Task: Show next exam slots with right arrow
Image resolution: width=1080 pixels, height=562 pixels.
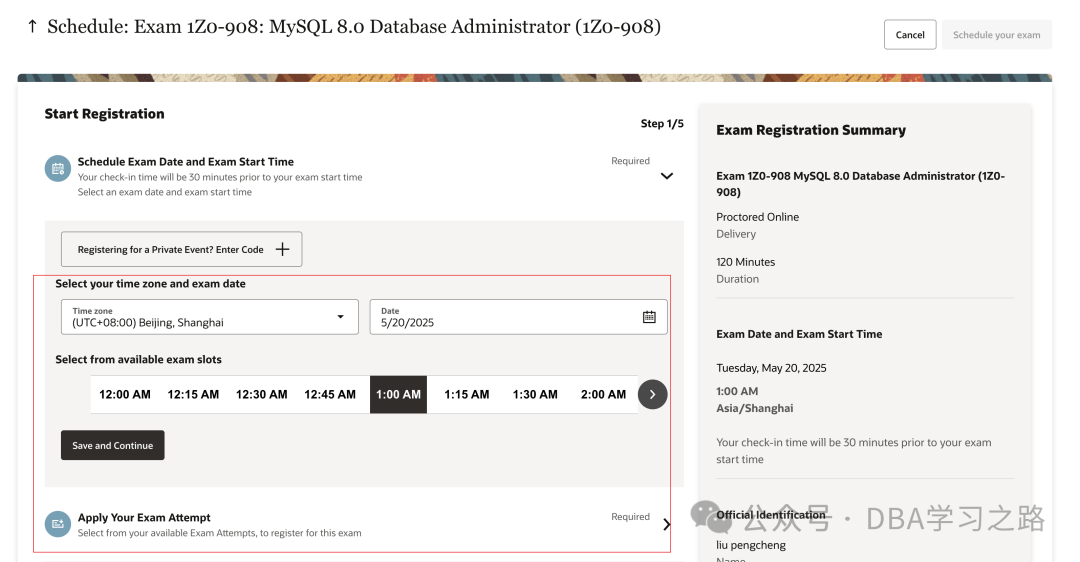Action: coord(652,395)
